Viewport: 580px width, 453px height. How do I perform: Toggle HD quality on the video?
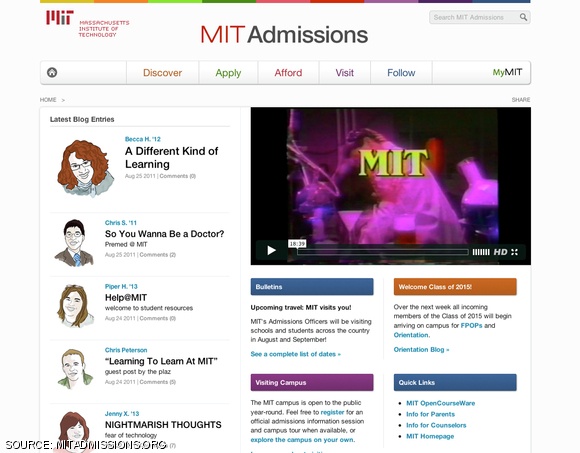(x=500, y=252)
